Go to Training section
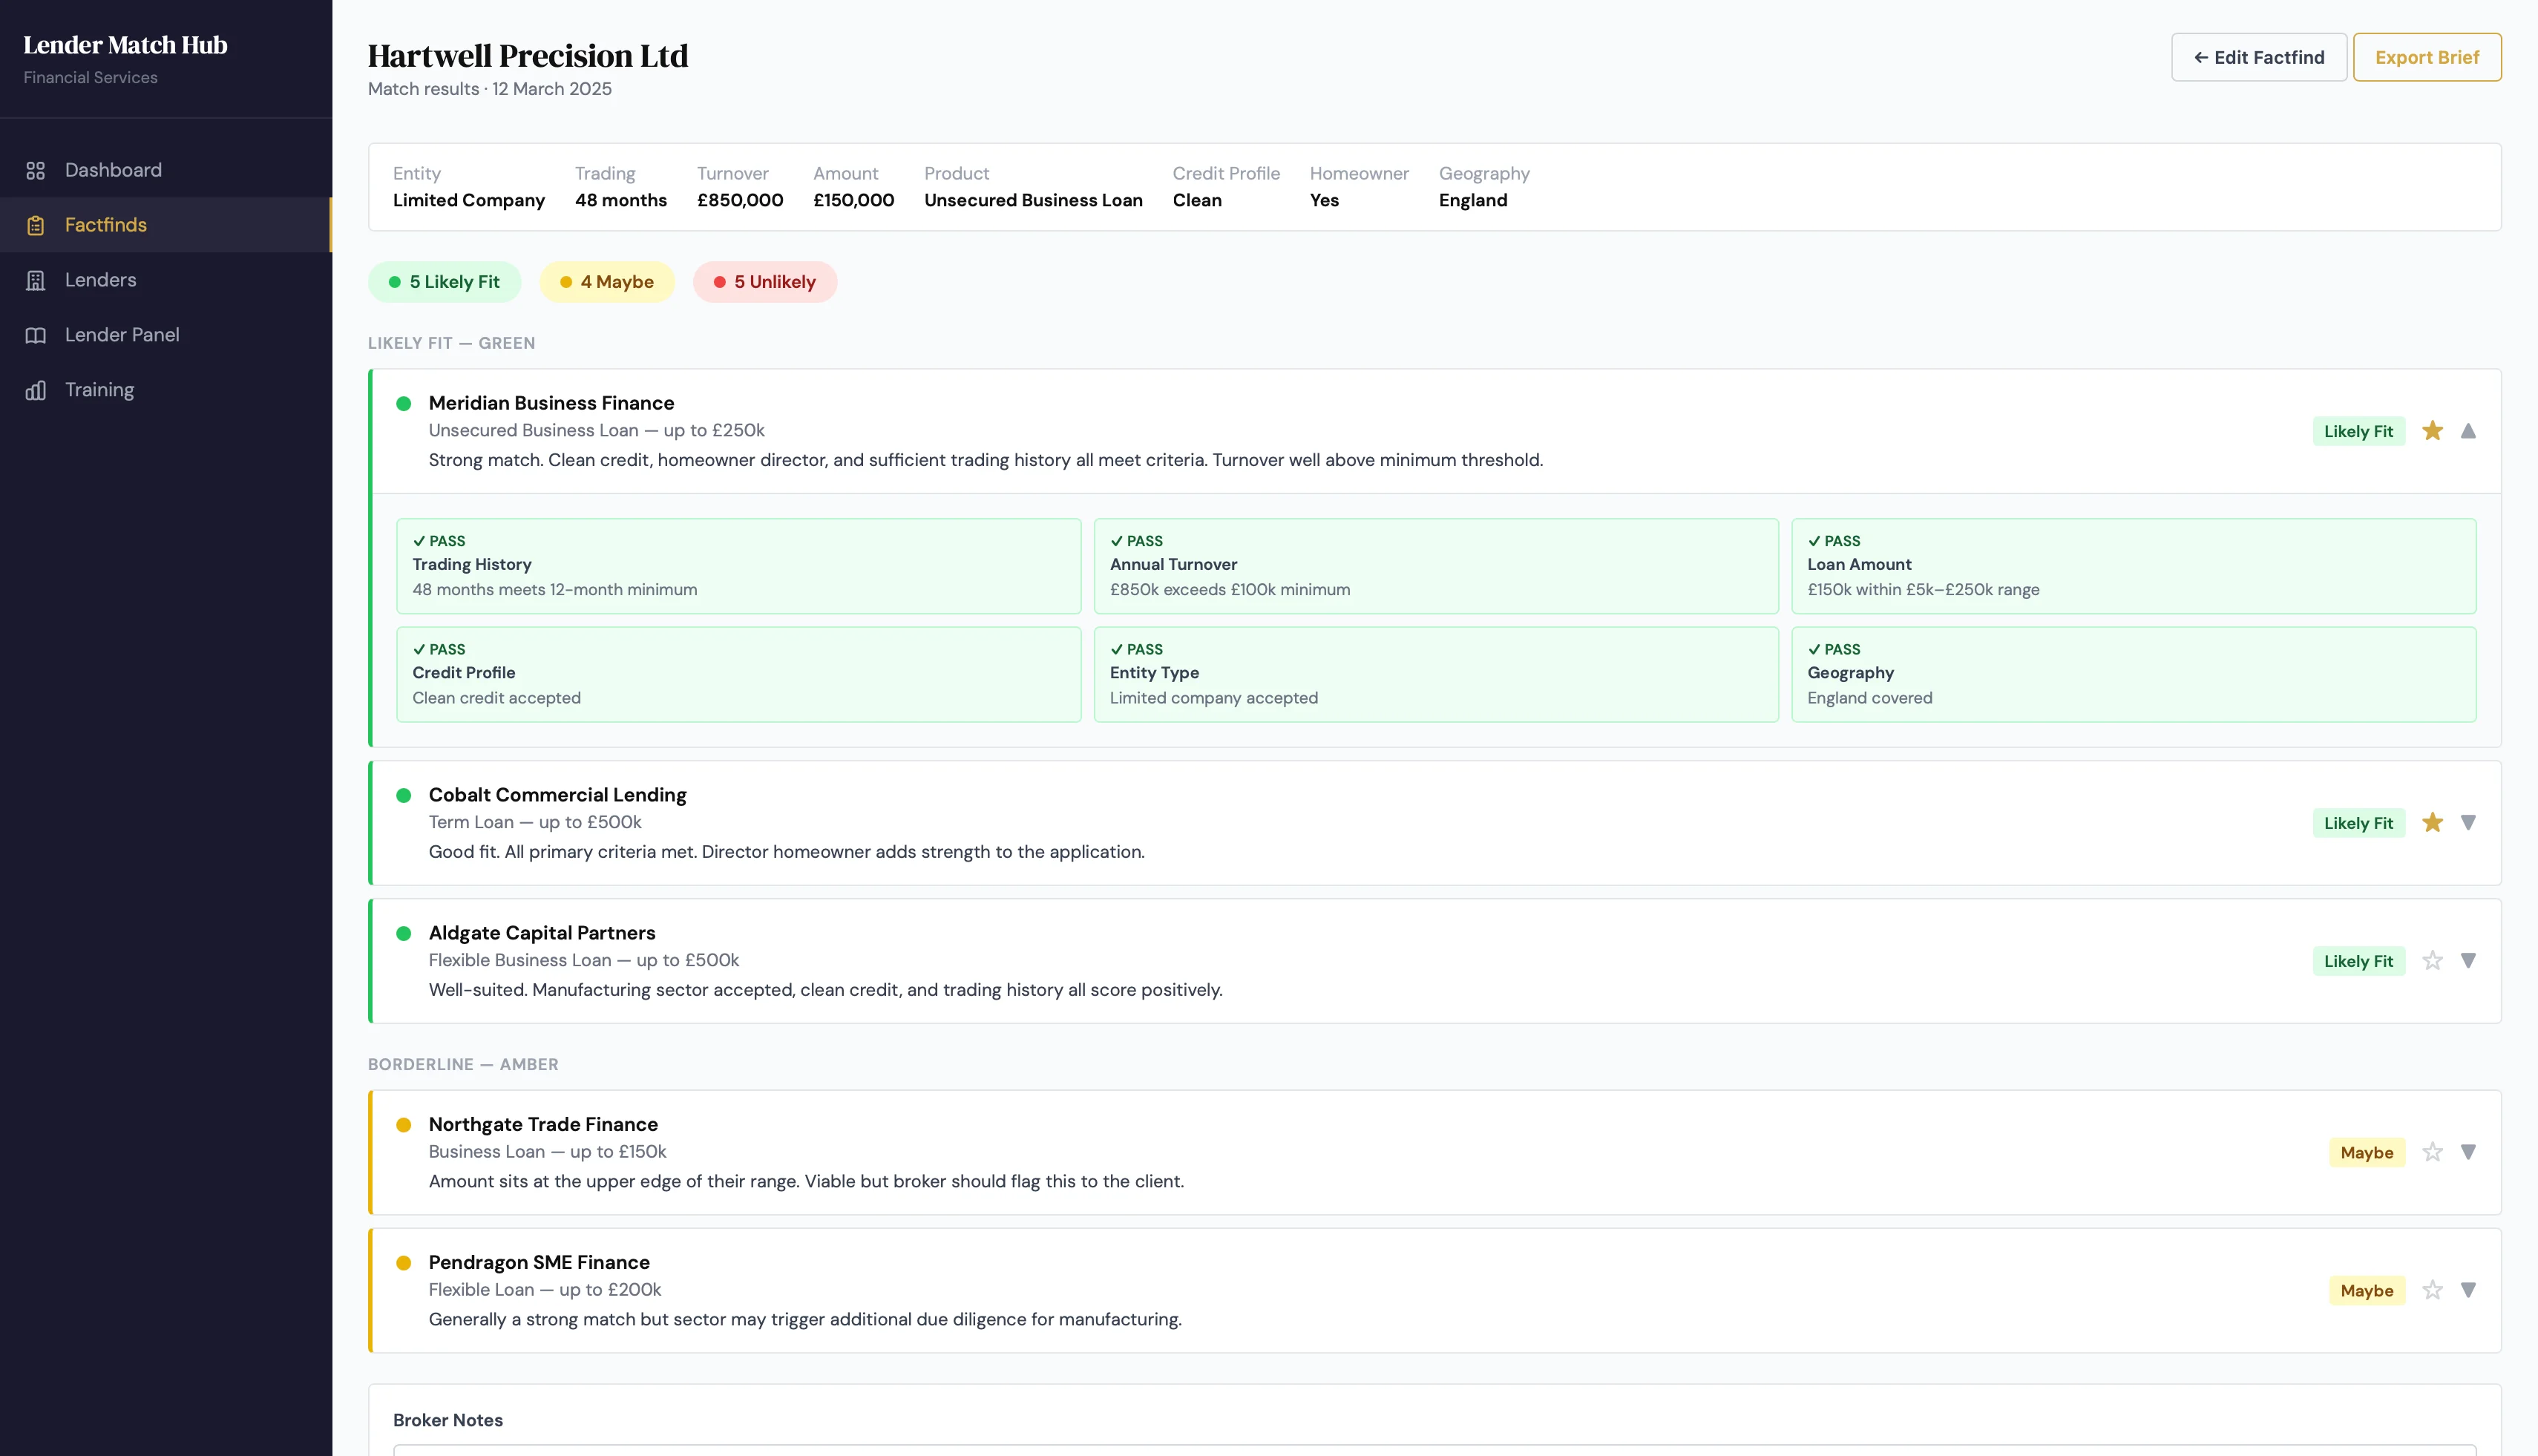This screenshot has width=2538, height=1456. (99, 390)
